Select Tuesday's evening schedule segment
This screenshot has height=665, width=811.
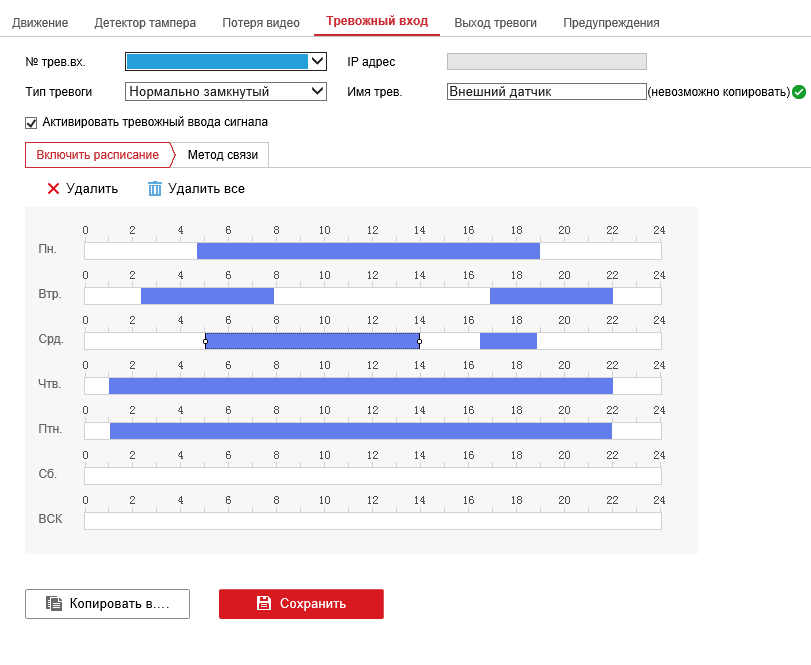(x=551, y=296)
